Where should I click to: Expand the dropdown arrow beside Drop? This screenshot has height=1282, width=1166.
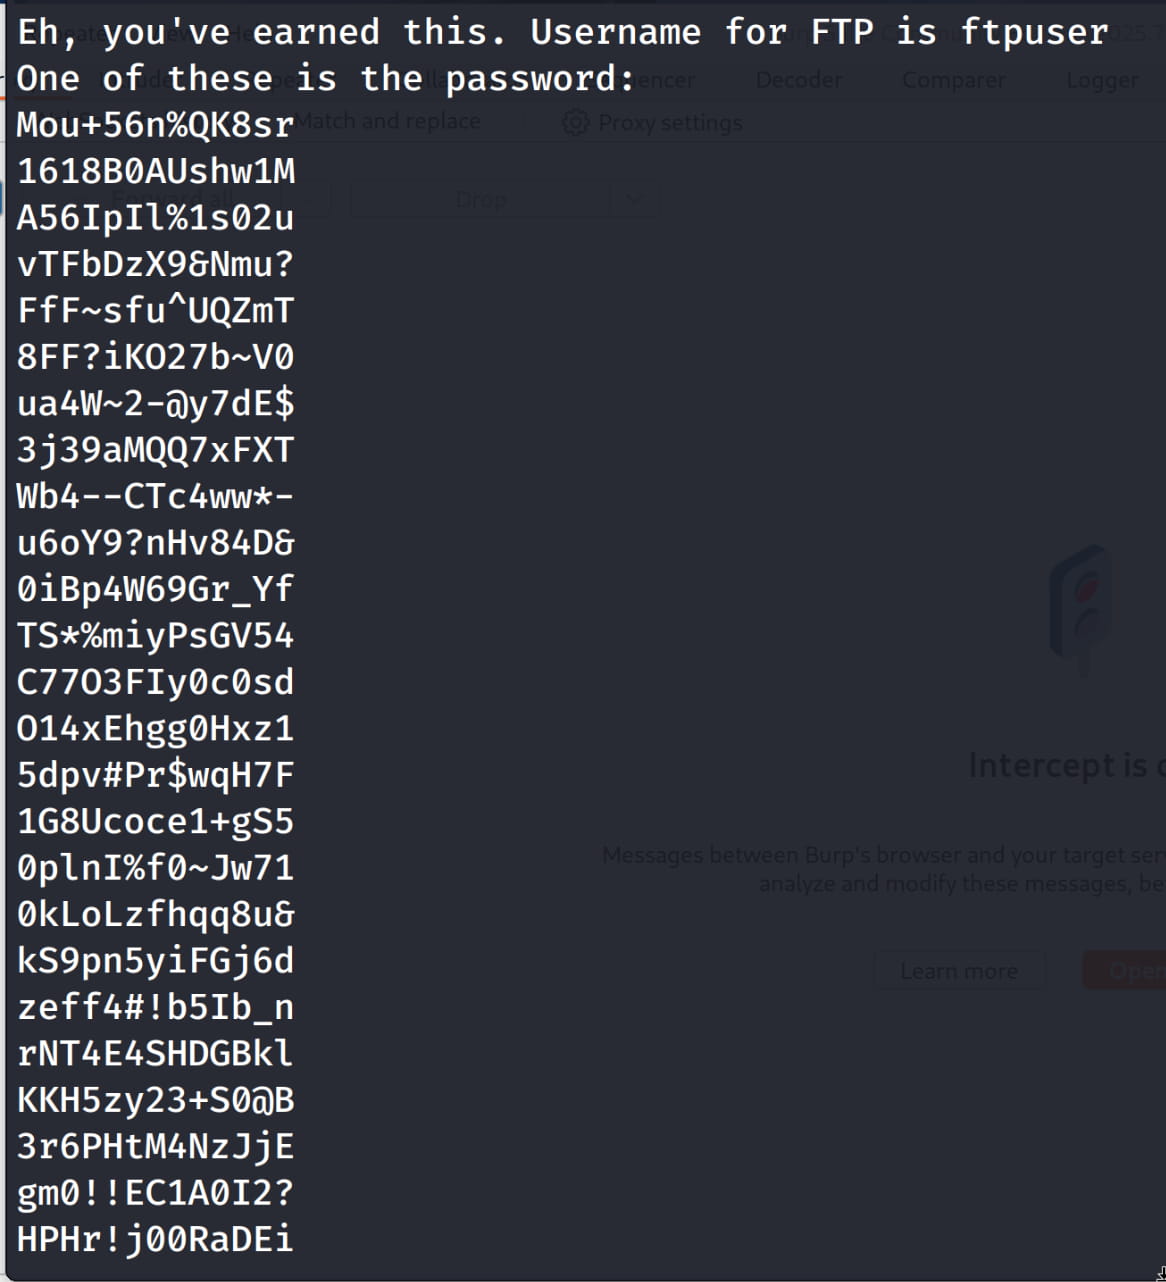pyautogui.click(x=634, y=199)
